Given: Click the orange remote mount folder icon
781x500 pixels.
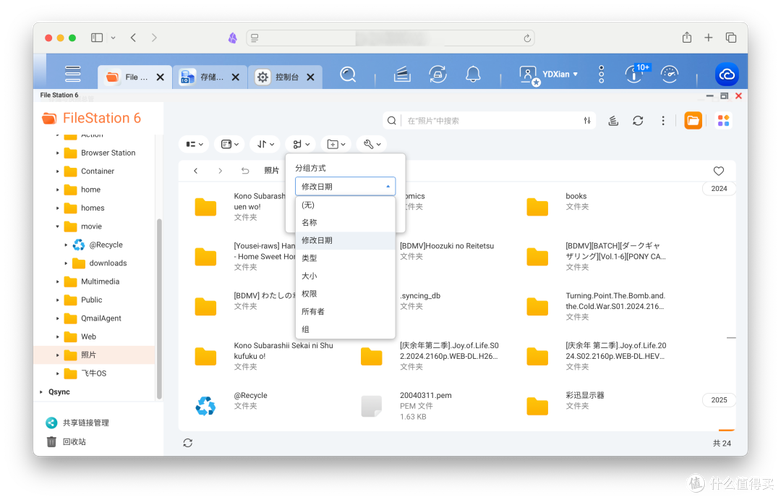Looking at the screenshot, I should coord(693,121).
